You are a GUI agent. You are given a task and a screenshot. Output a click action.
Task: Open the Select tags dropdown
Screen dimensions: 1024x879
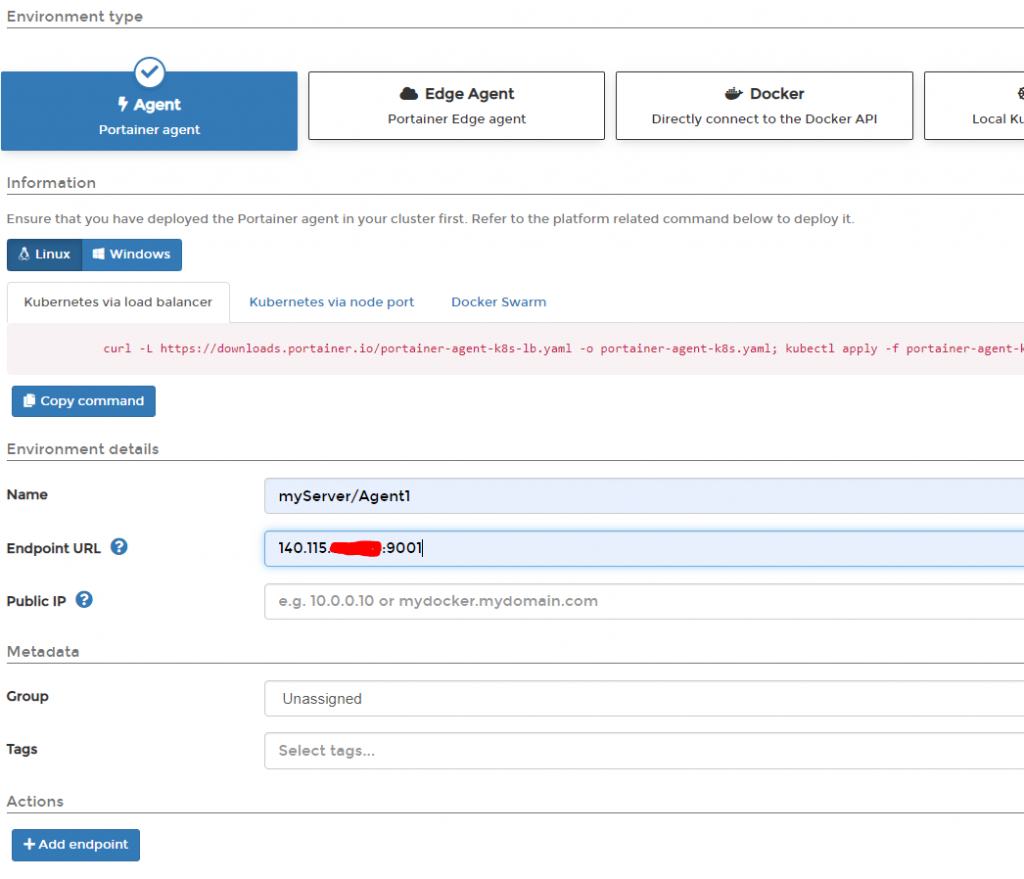pyautogui.click(x=644, y=751)
